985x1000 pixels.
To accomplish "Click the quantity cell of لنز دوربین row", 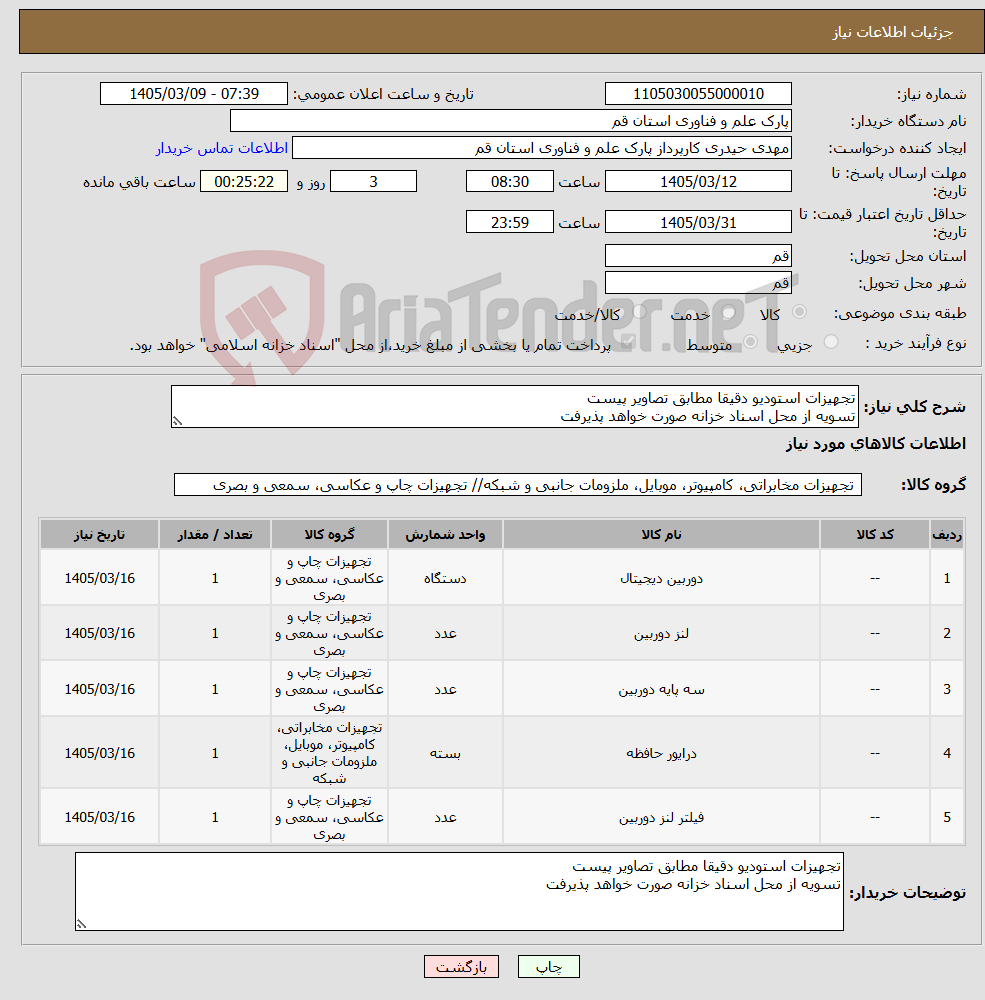I will coord(215,634).
